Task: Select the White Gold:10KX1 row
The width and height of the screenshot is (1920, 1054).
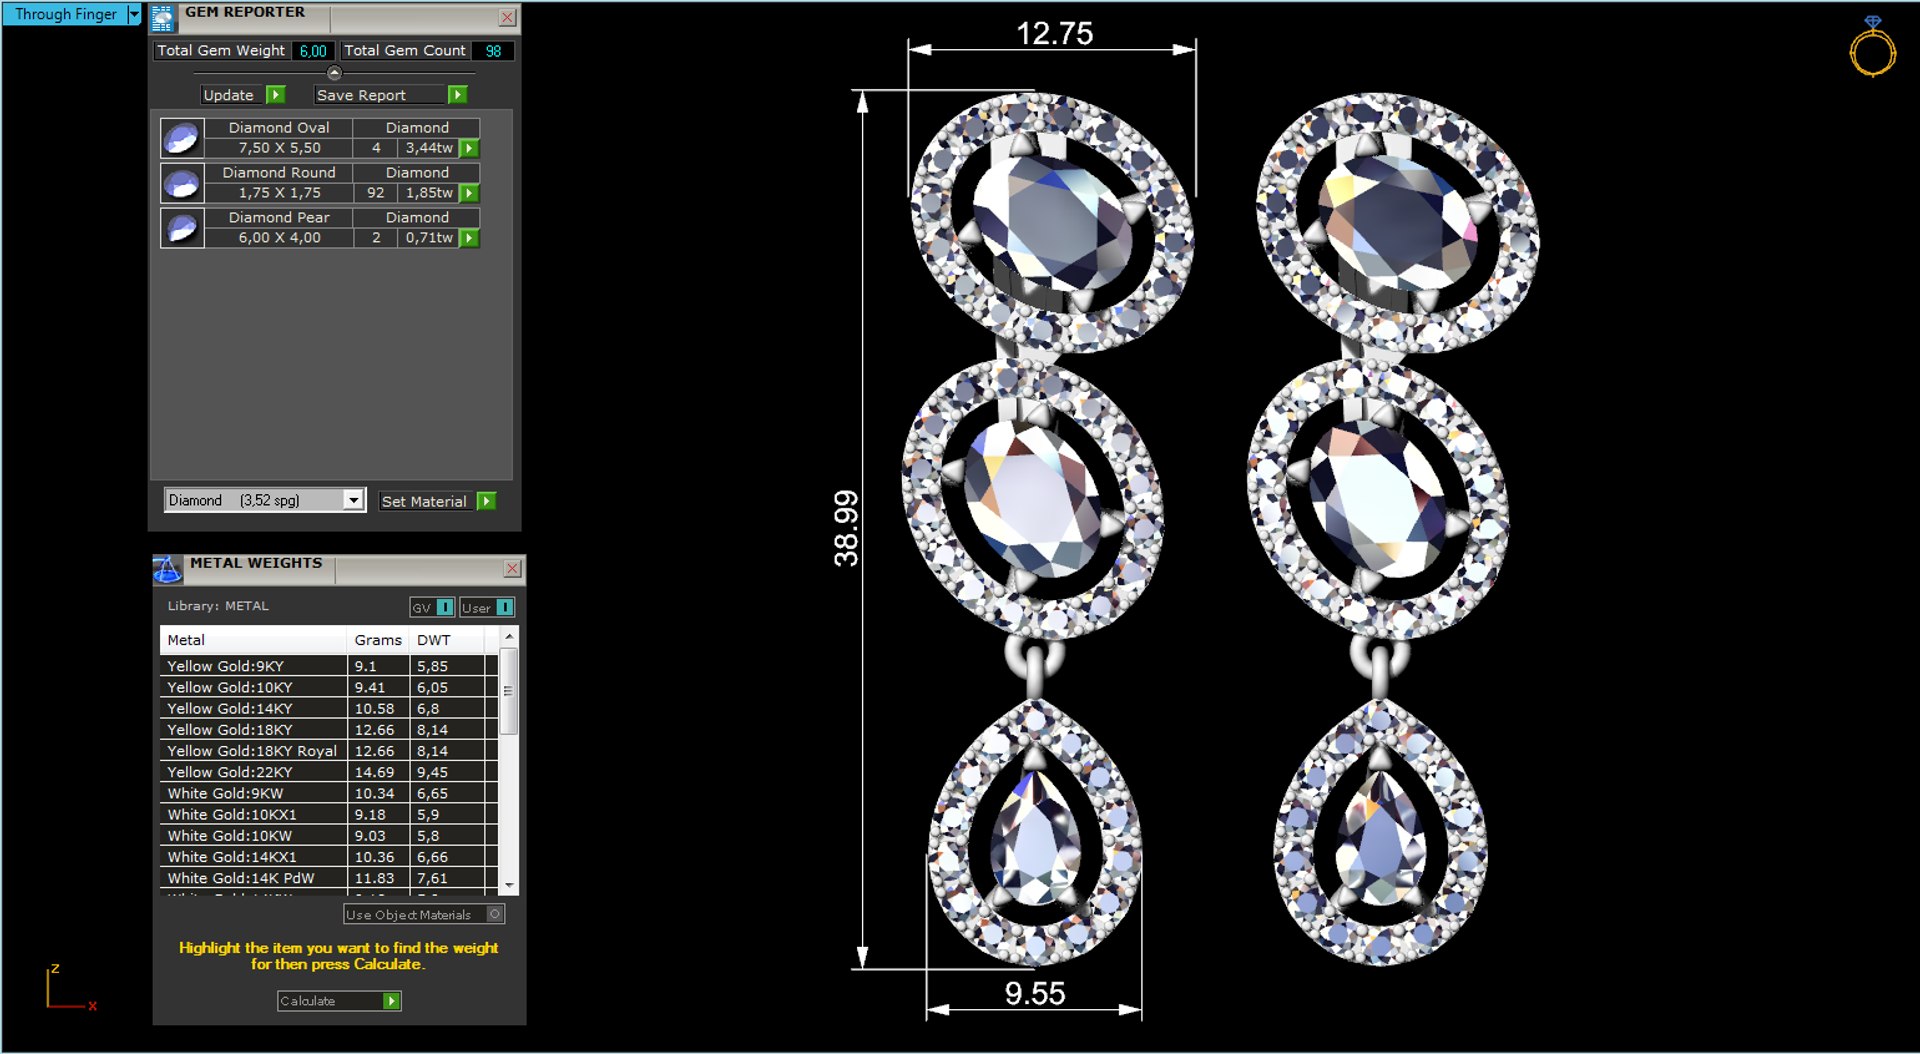Action: click(x=328, y=814)
